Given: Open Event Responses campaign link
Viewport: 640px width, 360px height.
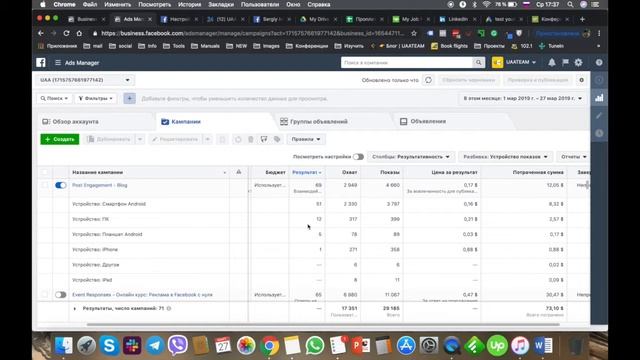Looking at the screenshot, I should (x=142, y=295).
